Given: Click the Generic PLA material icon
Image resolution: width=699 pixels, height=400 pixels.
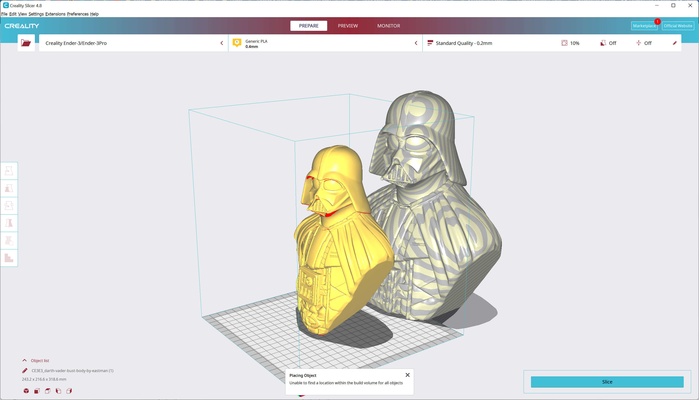Looking at the screenshot, I should pyautogui.click(x=237, y=43).
